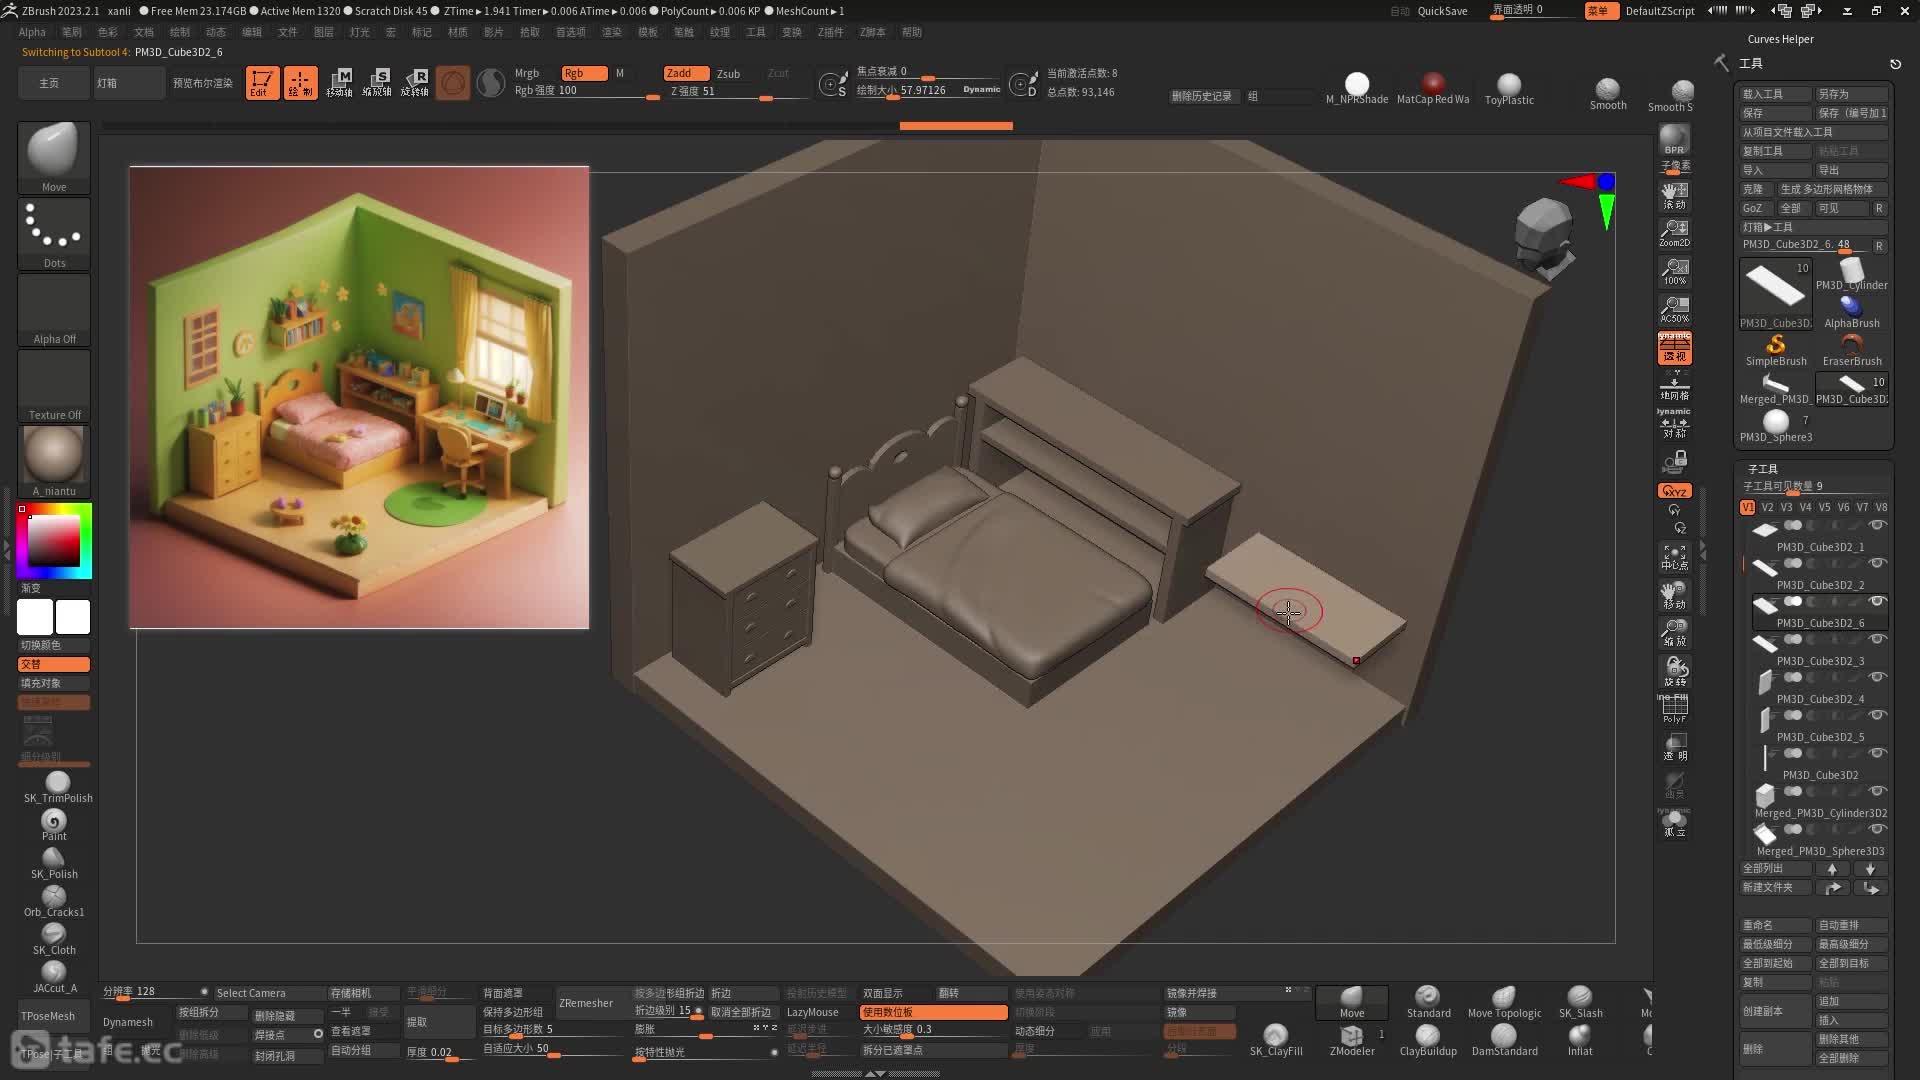
Task: Switch to 灯箱 lightbox tab
Action: tap(129, 83)
